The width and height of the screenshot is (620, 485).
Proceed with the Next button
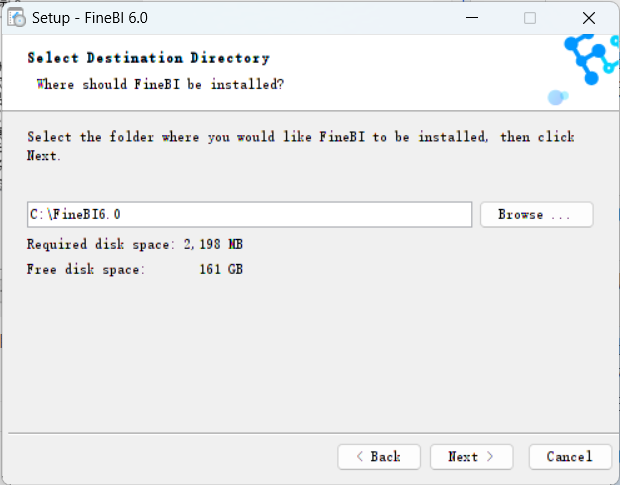coord(471,457)
